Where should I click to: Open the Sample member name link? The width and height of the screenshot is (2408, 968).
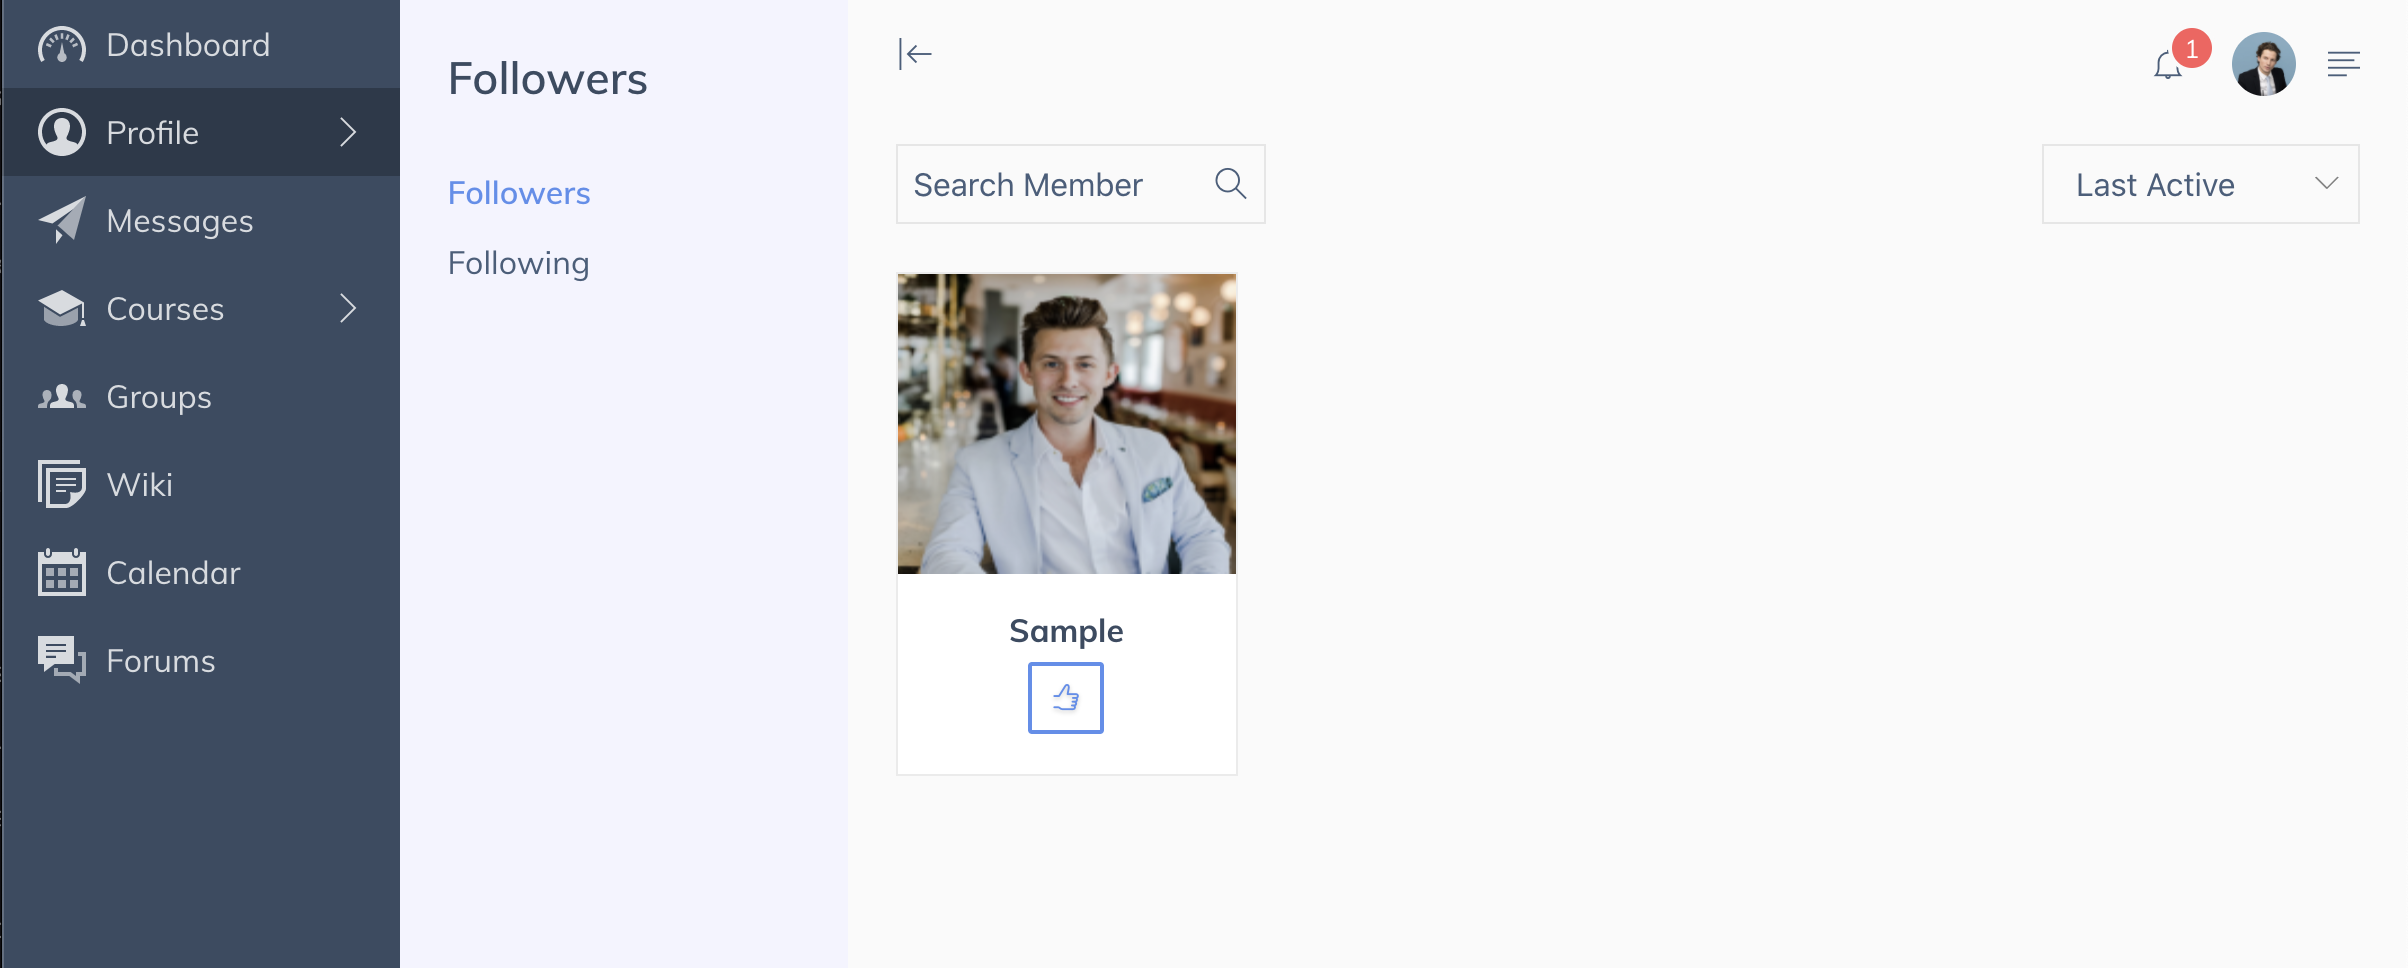click(x=1066, y=630)
